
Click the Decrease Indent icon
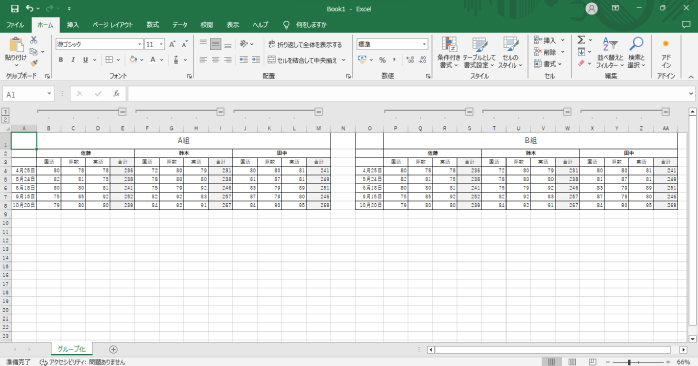pos(243,60)
